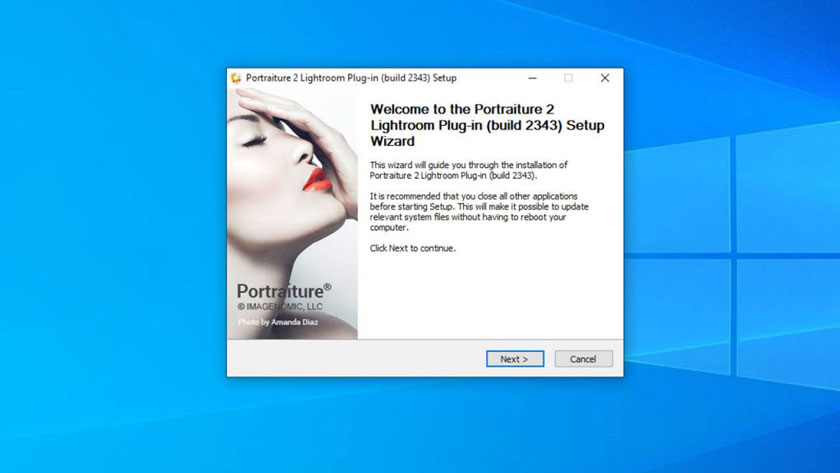Select the 'Welcome to the Portraiture 2' heading
Image resolution: width=840 pixels, height=473 pixels.
487,125
